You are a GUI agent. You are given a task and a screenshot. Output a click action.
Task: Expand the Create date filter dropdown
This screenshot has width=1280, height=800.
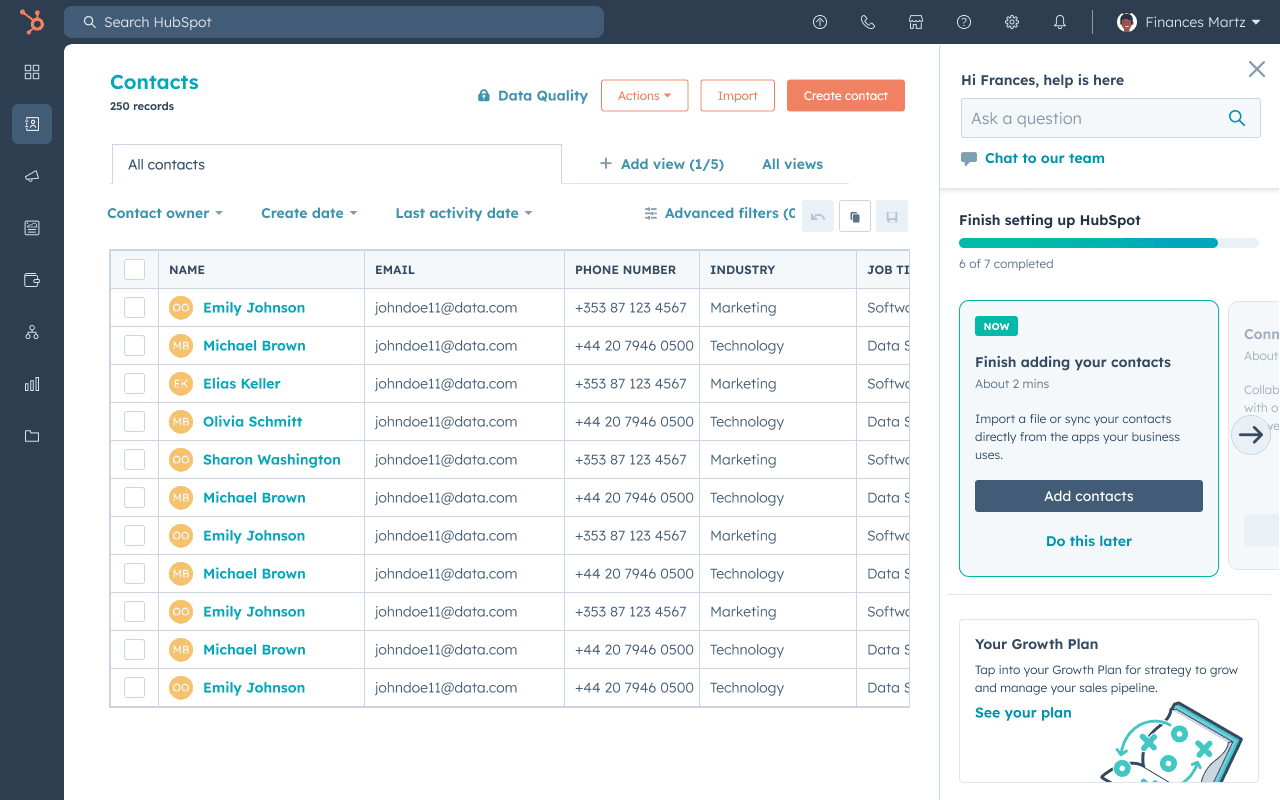[309, 213]
